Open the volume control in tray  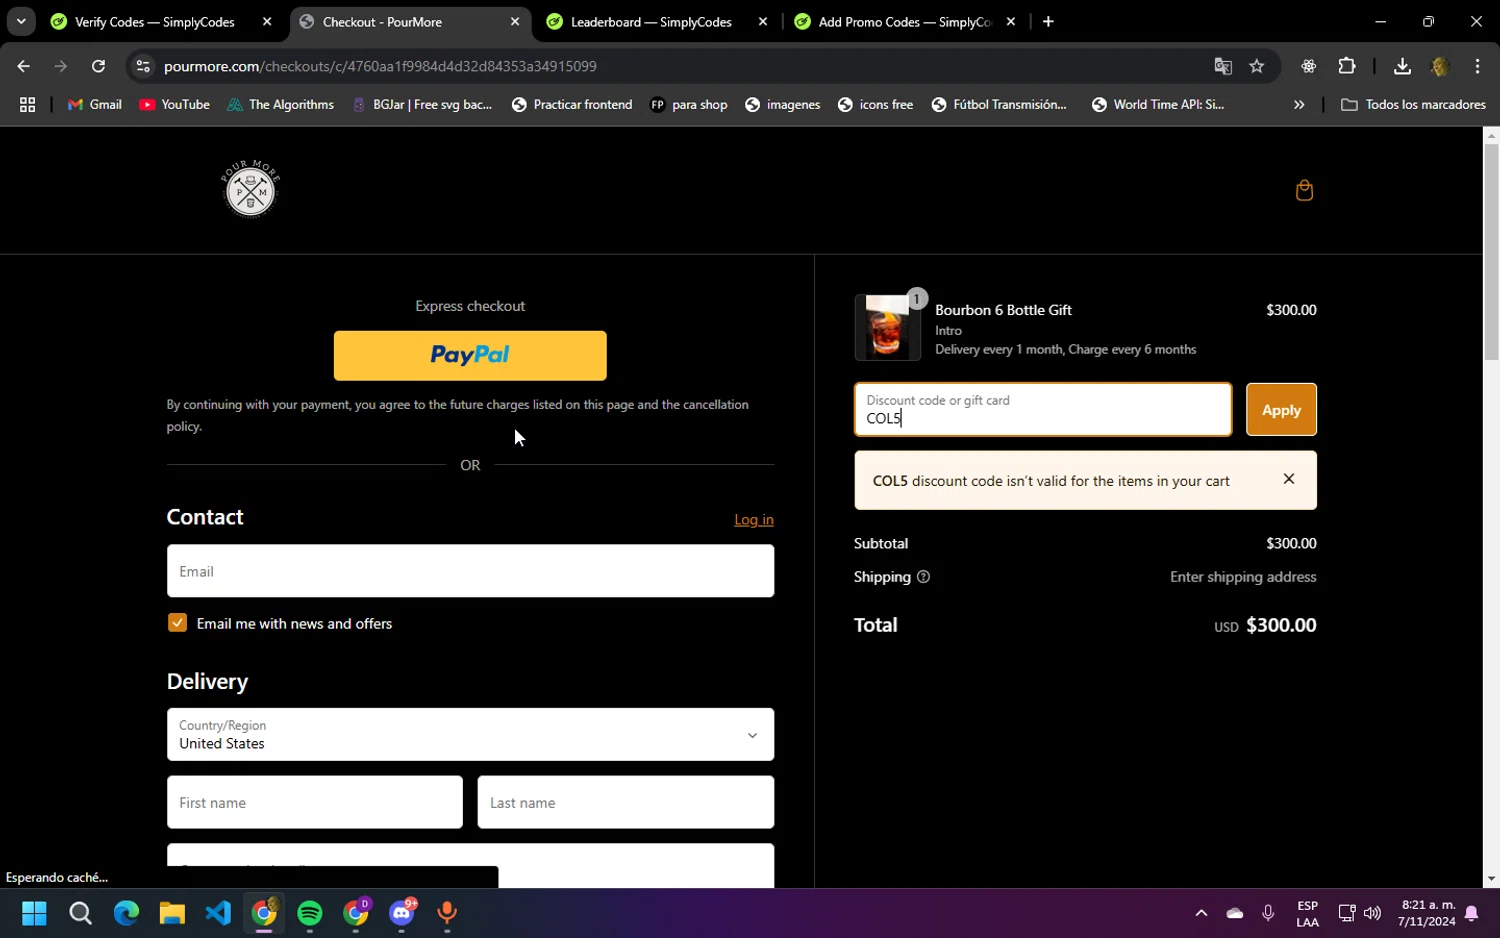point(1372,913)
